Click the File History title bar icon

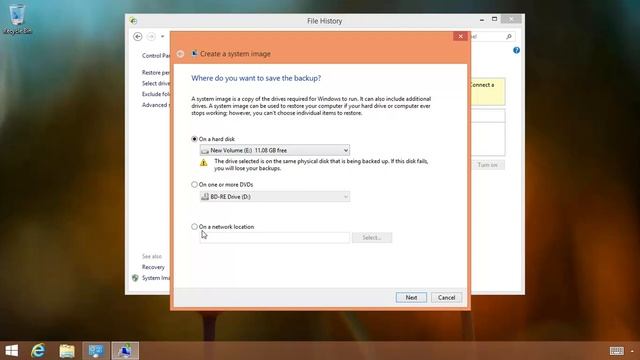pos(133,20)
